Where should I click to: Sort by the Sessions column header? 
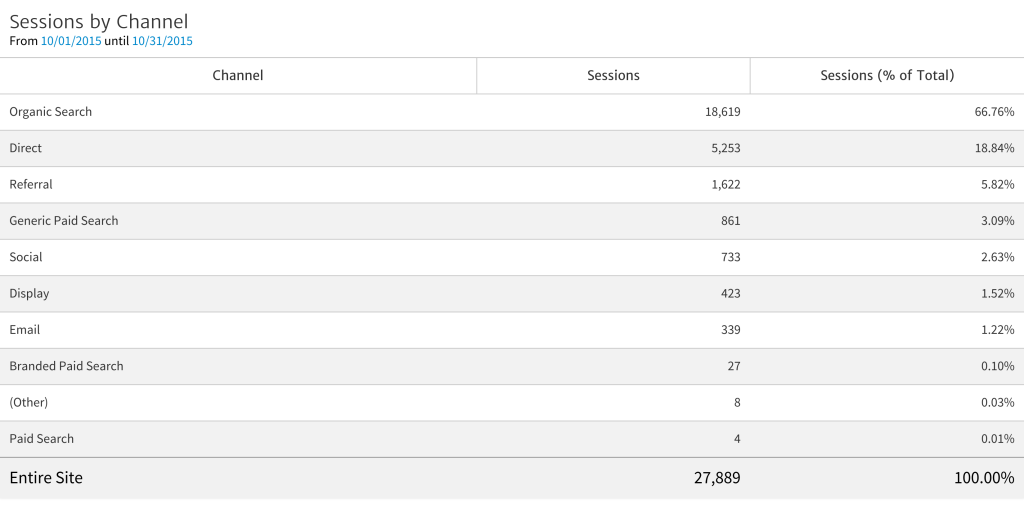[x=613, y=75]
